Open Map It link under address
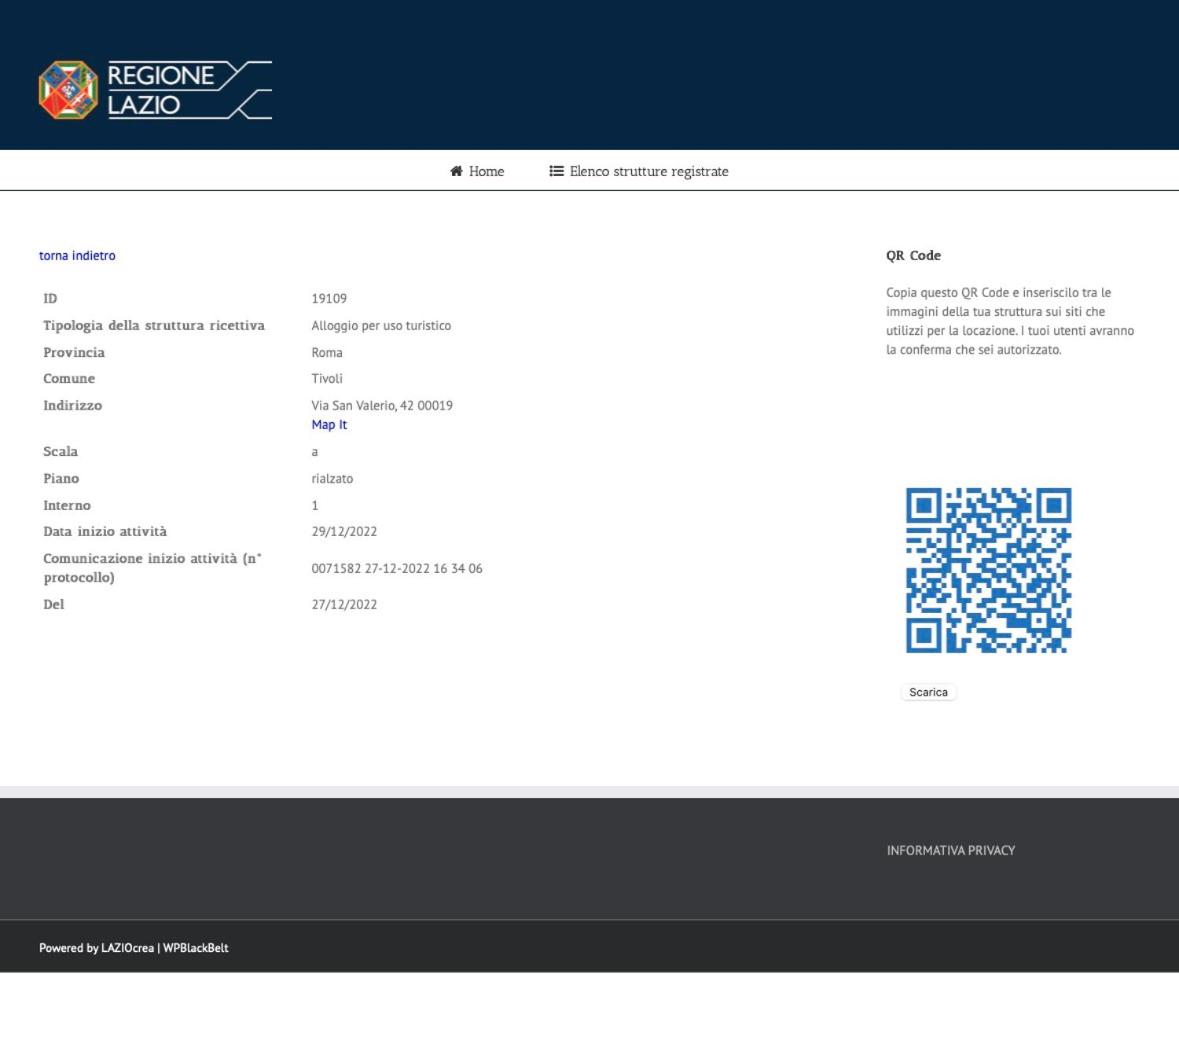Image resolution: width=1179 pixels, height=1047 pixels. (329, 425)
